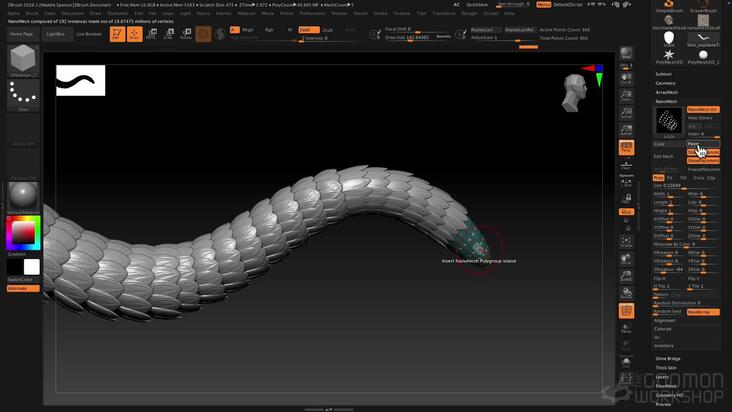Viewport: 732px width, 412px height.
Task: Click the Scroll canvas icon
Action: pyautogui.click(x=626, y=78)
